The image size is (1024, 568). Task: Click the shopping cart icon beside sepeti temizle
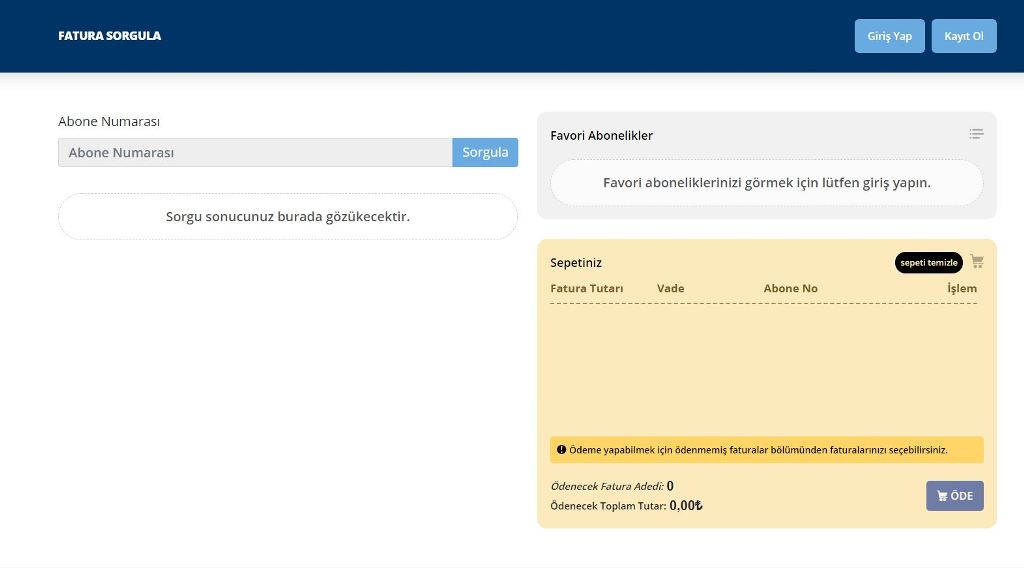977,262
